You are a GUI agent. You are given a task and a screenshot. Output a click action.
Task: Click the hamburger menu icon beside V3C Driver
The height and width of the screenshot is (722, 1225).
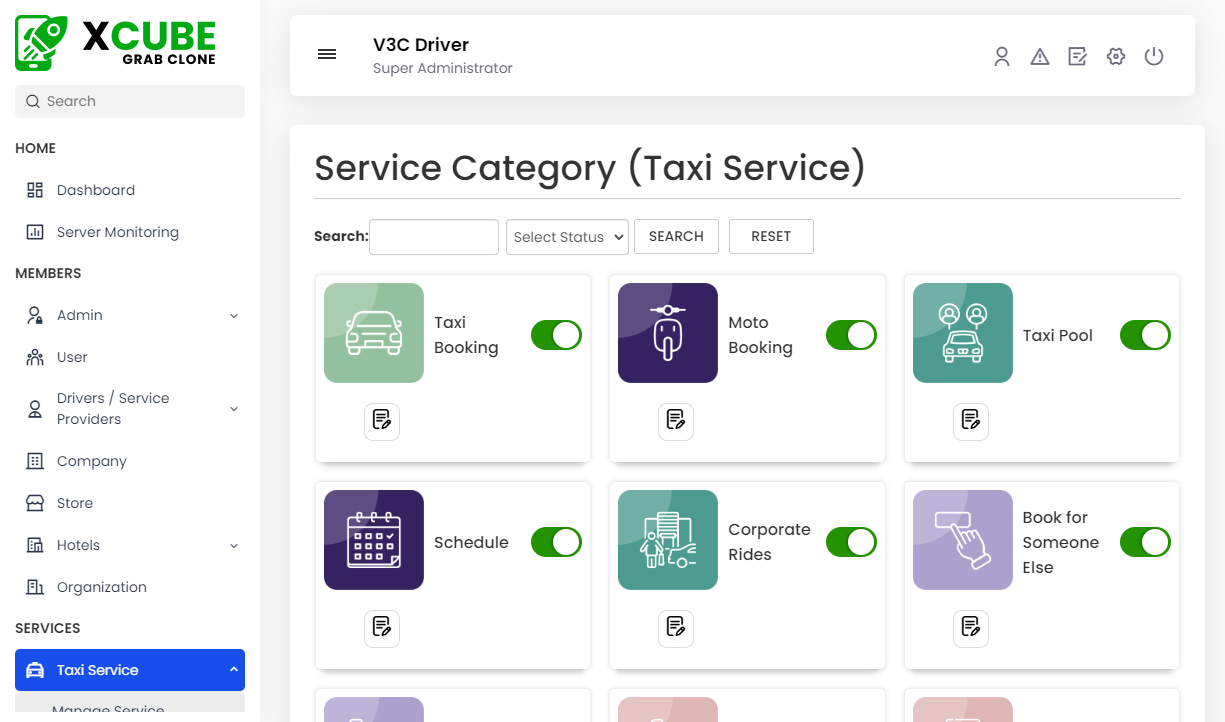point(327,54)
